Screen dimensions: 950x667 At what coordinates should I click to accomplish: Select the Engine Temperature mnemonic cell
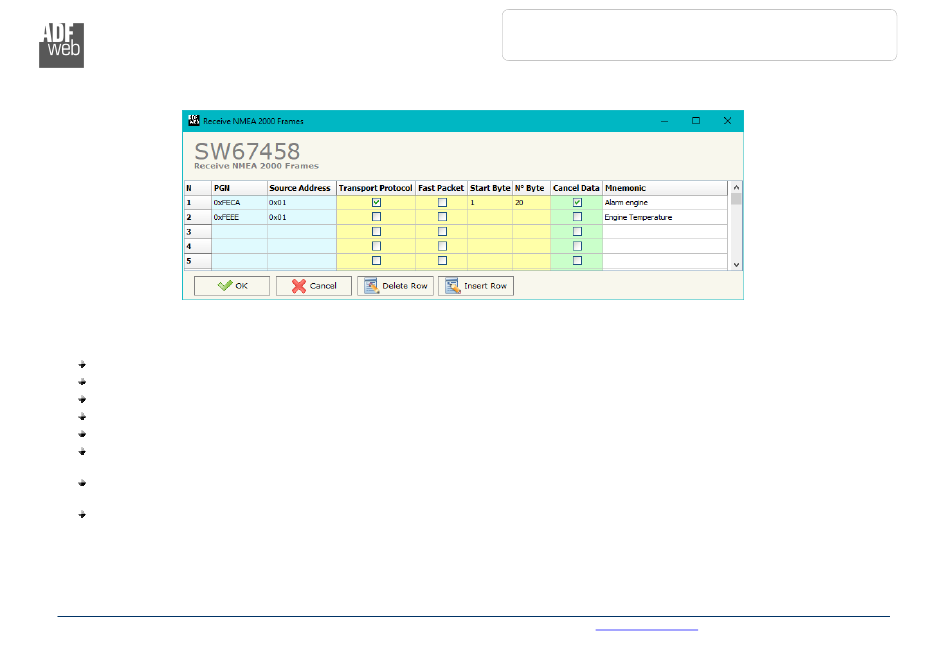pos(665,217)
